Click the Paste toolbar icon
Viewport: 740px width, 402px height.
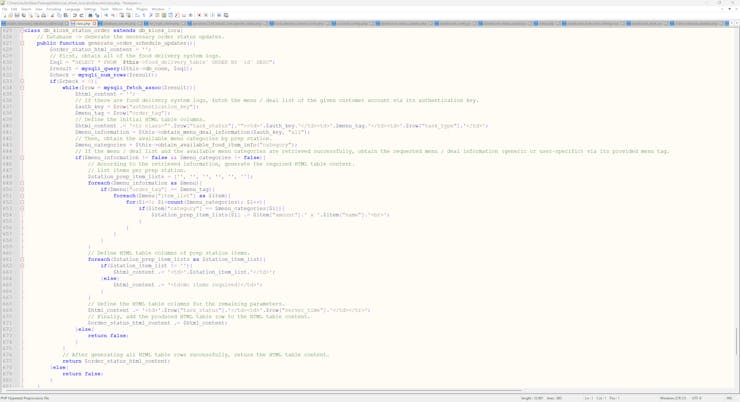66,15
